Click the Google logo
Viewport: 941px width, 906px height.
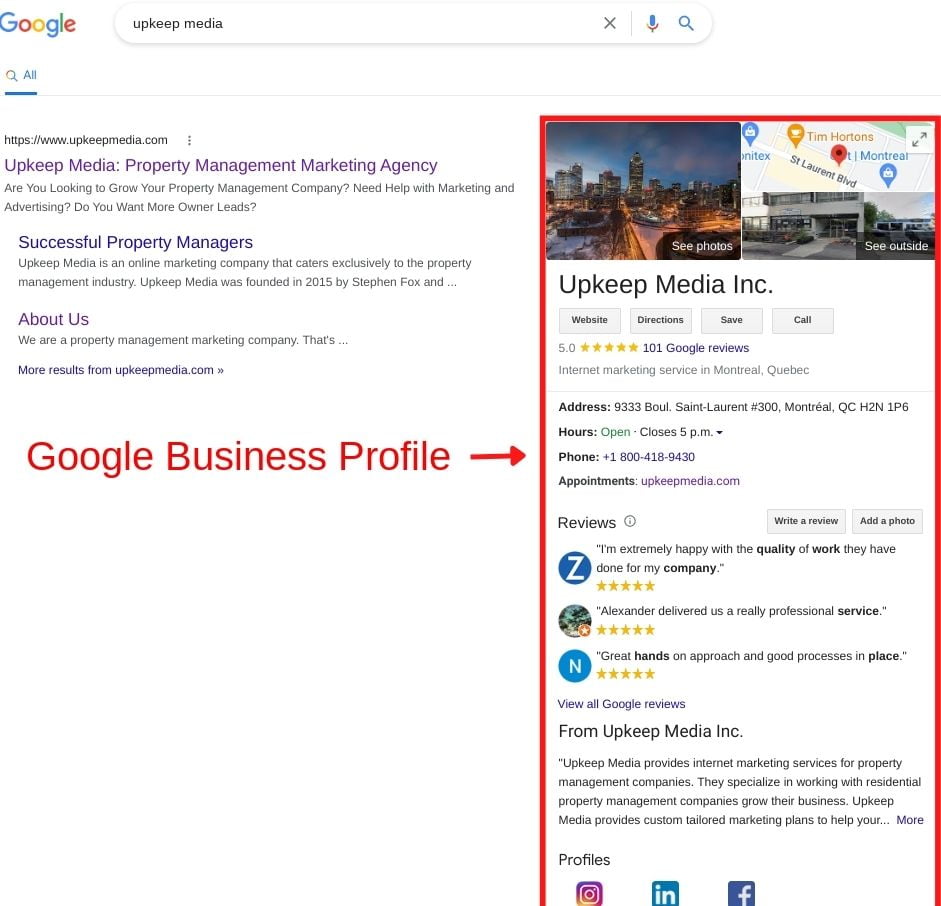tap(38, 24)
